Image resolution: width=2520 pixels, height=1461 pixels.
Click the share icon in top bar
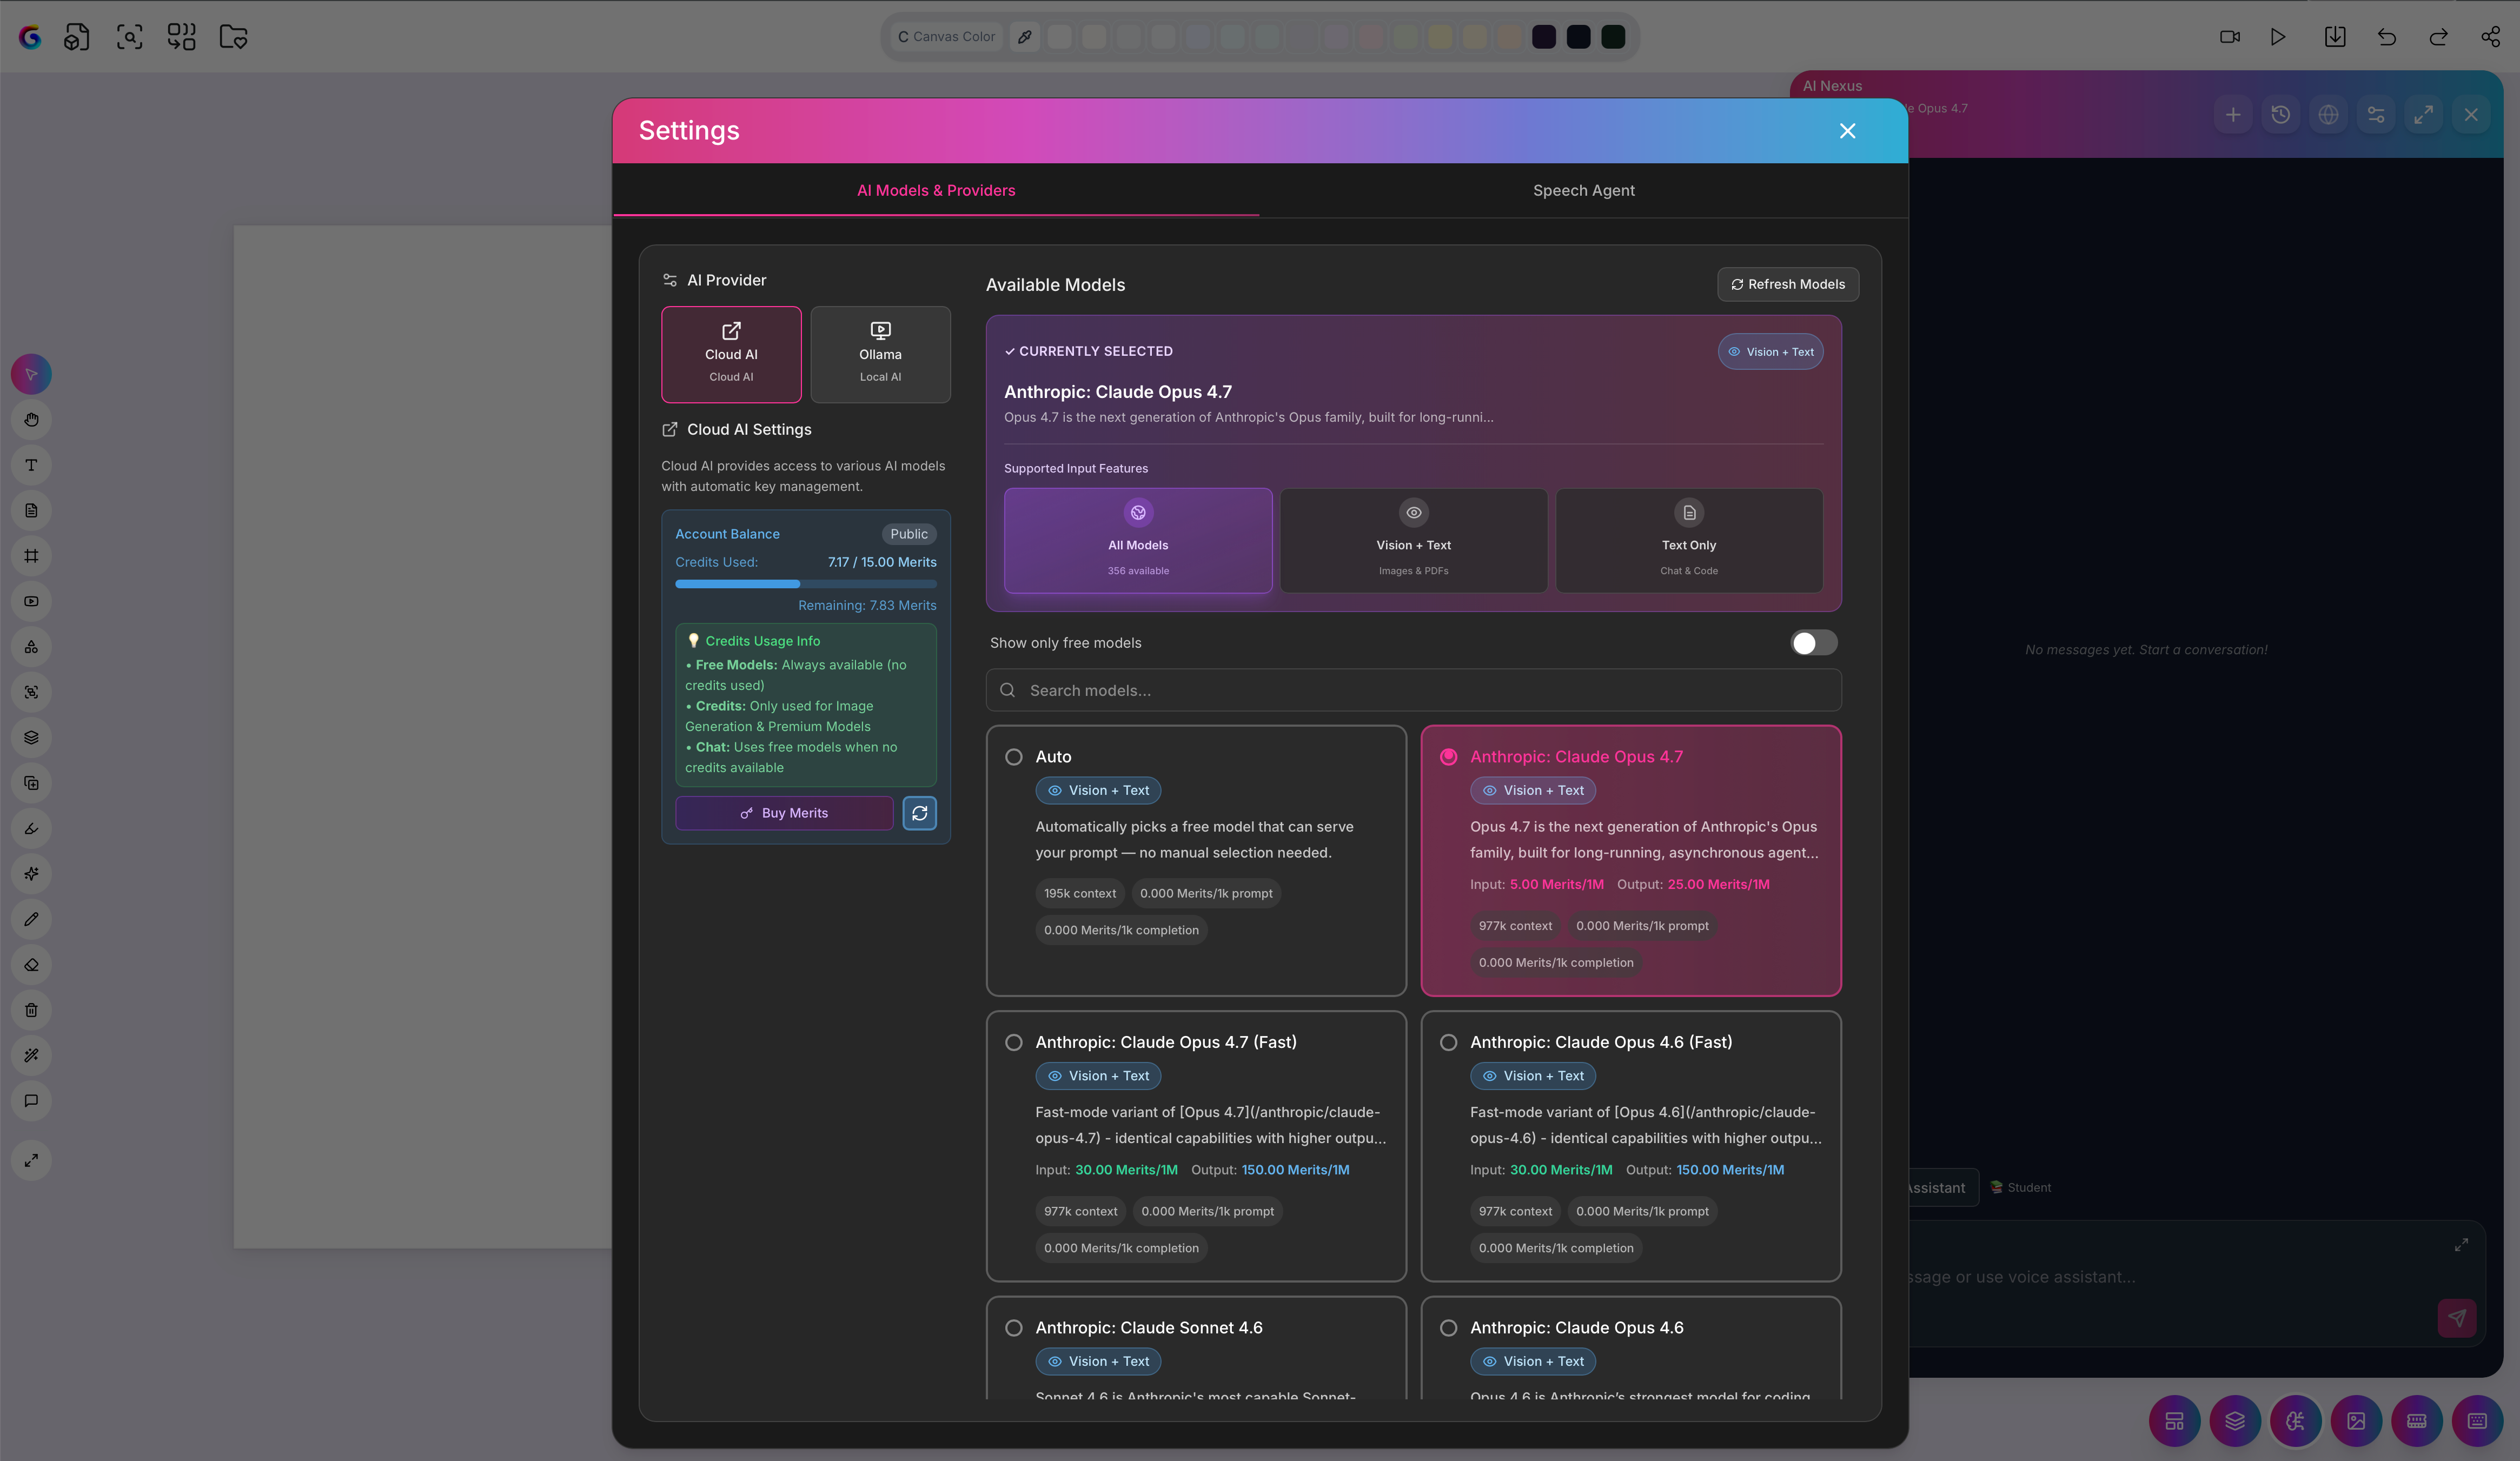(2491, 37)
